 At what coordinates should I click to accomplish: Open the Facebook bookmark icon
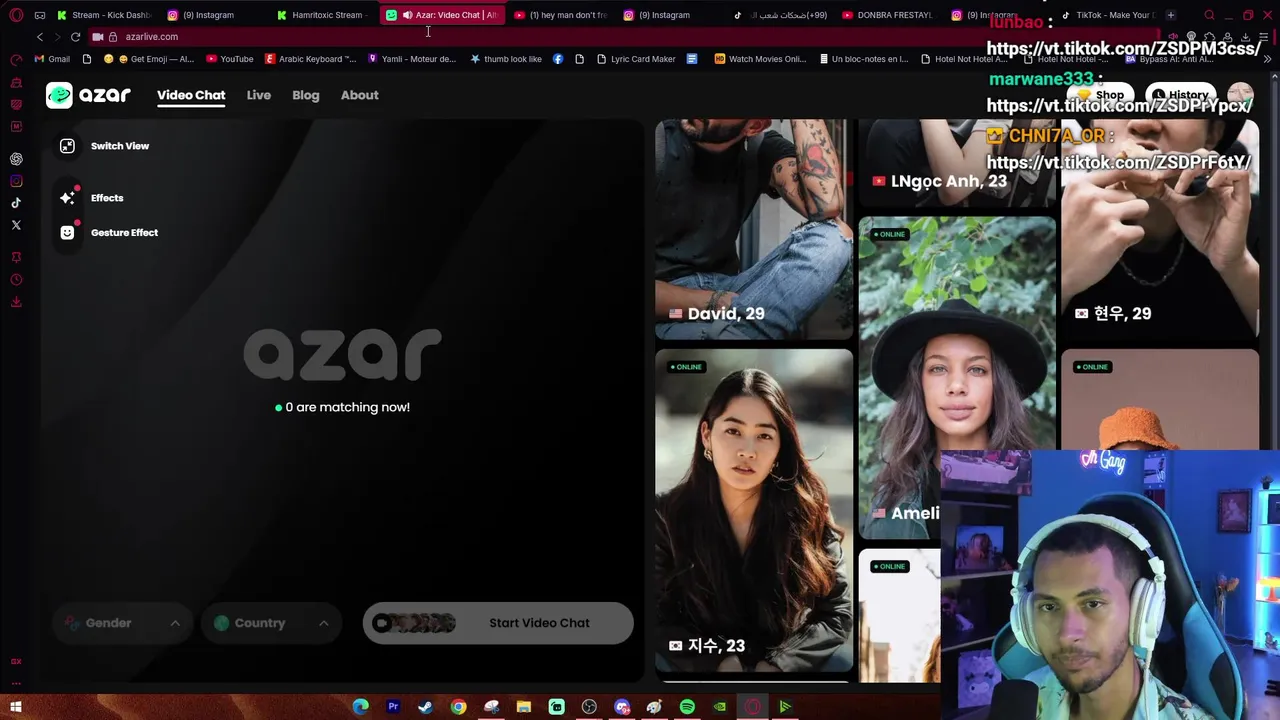tap(558, 59)
